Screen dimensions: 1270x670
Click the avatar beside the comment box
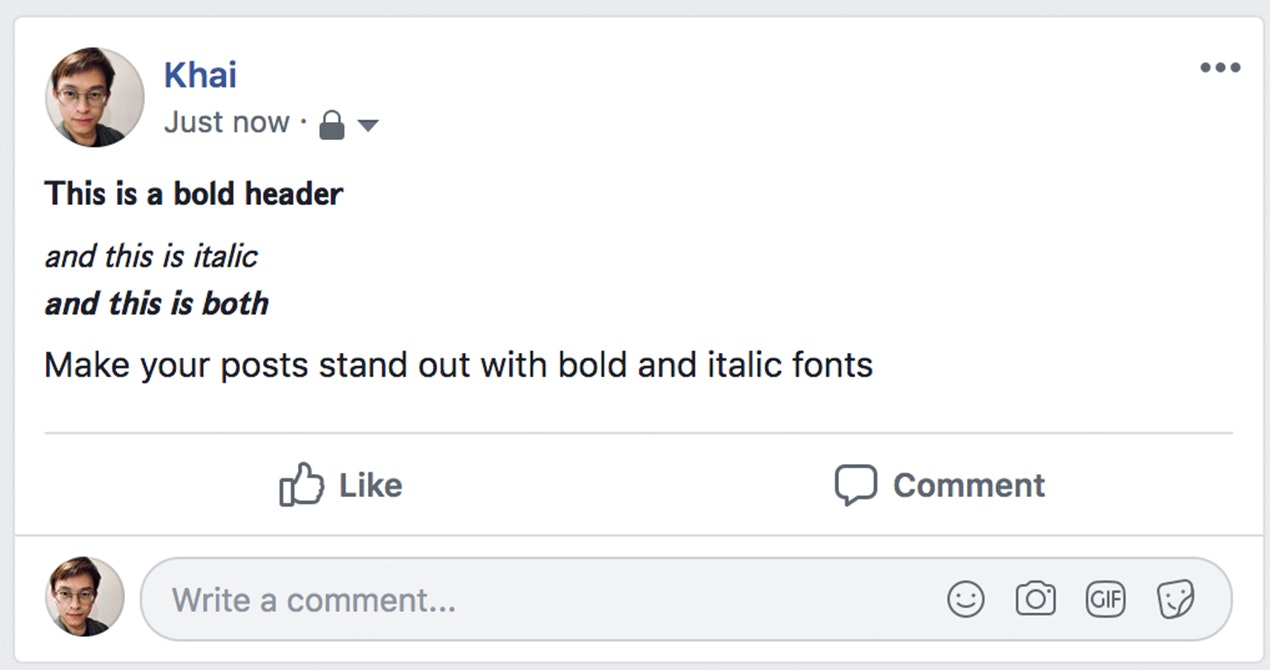(x=83, y=595)
